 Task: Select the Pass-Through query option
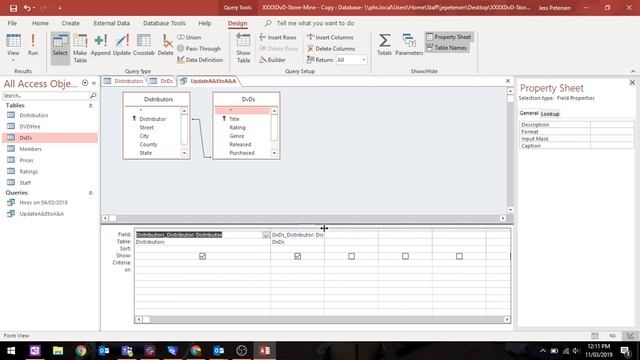tap(199, 49)
